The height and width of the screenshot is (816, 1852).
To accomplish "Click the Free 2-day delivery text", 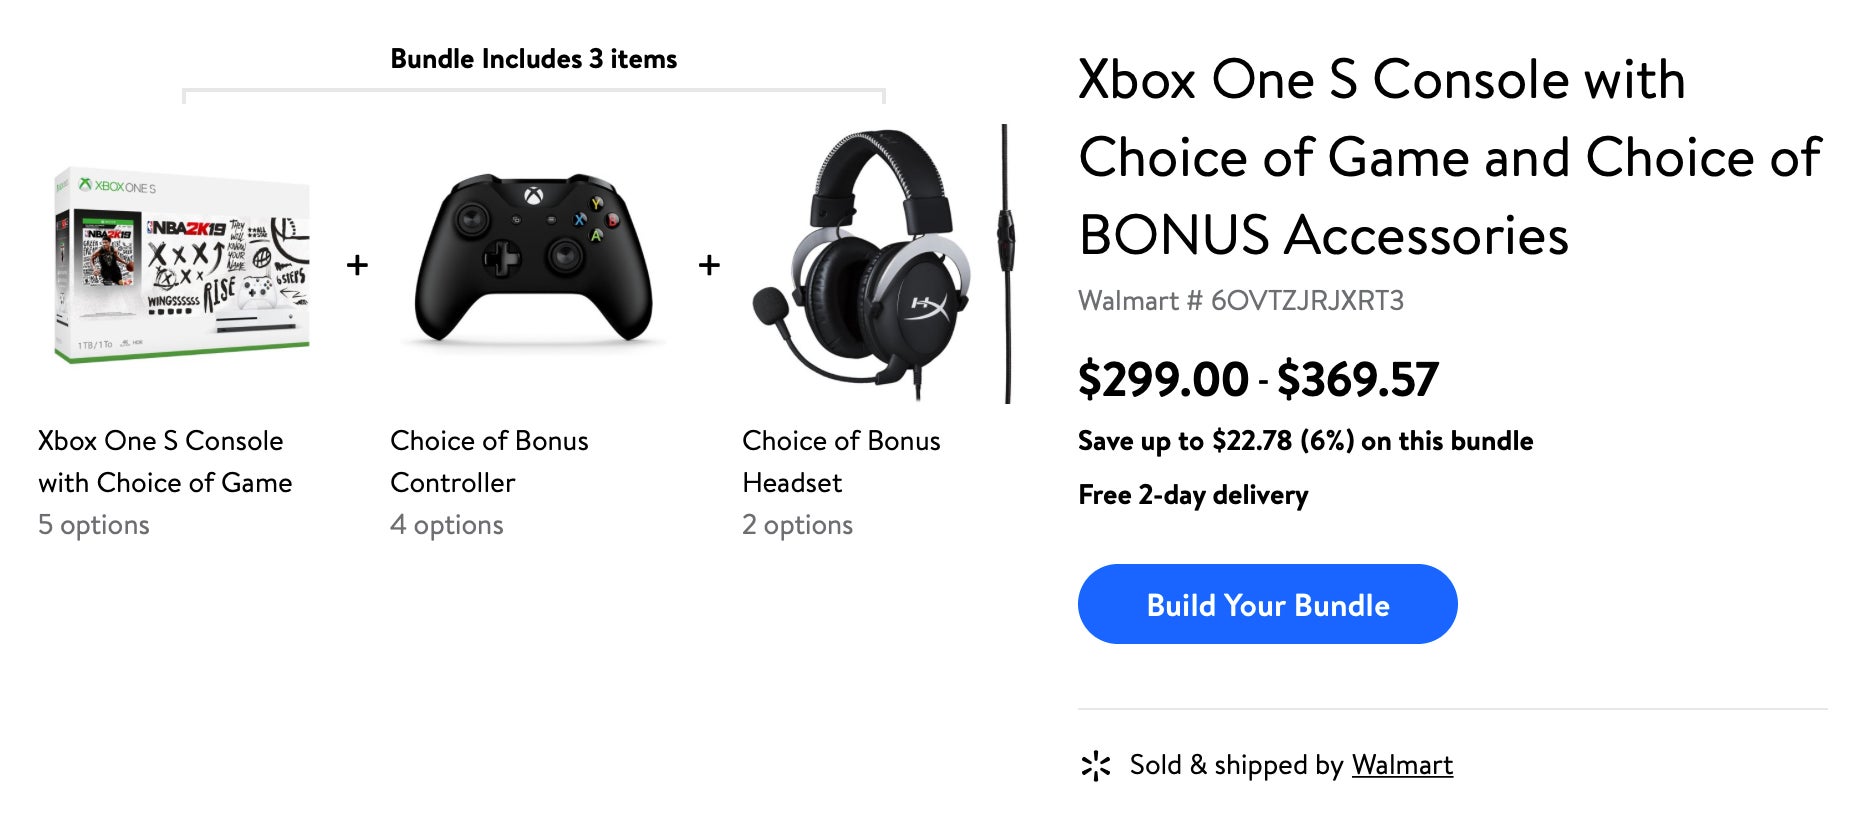I will [x=1193, y=495].
